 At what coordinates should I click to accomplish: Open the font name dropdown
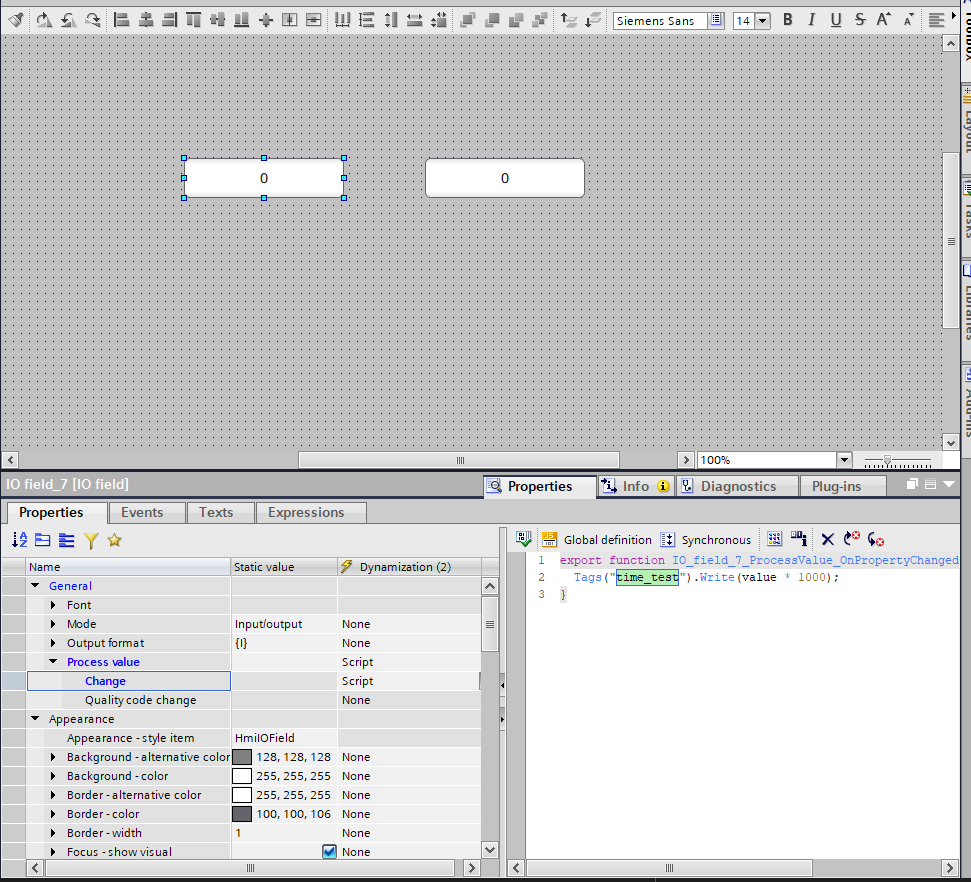click(x=717, y=20)
